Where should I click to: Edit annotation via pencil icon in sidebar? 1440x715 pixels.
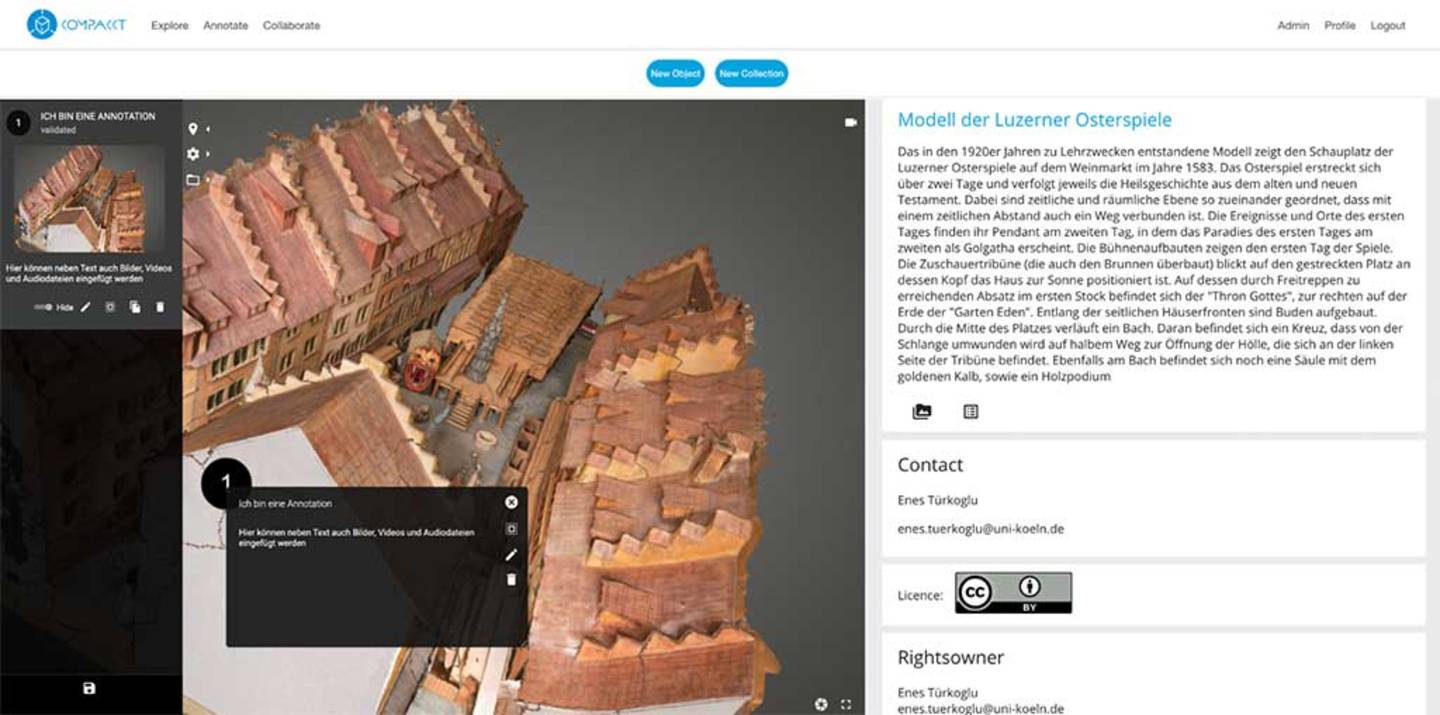(x=85, y=307)
